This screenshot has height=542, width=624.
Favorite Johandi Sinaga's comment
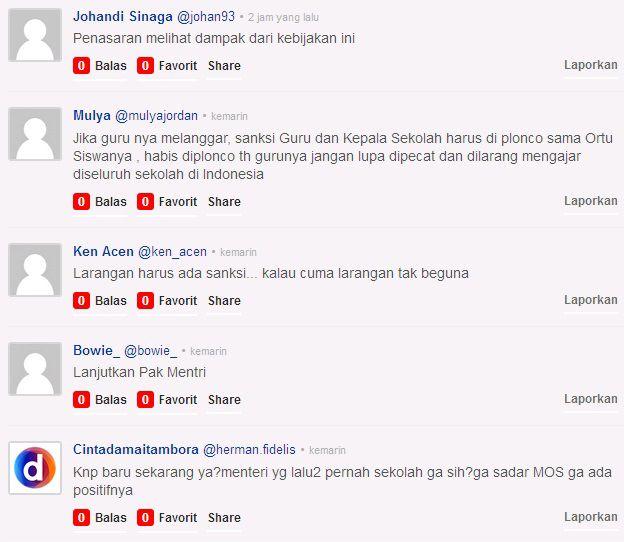coord(178,66)
